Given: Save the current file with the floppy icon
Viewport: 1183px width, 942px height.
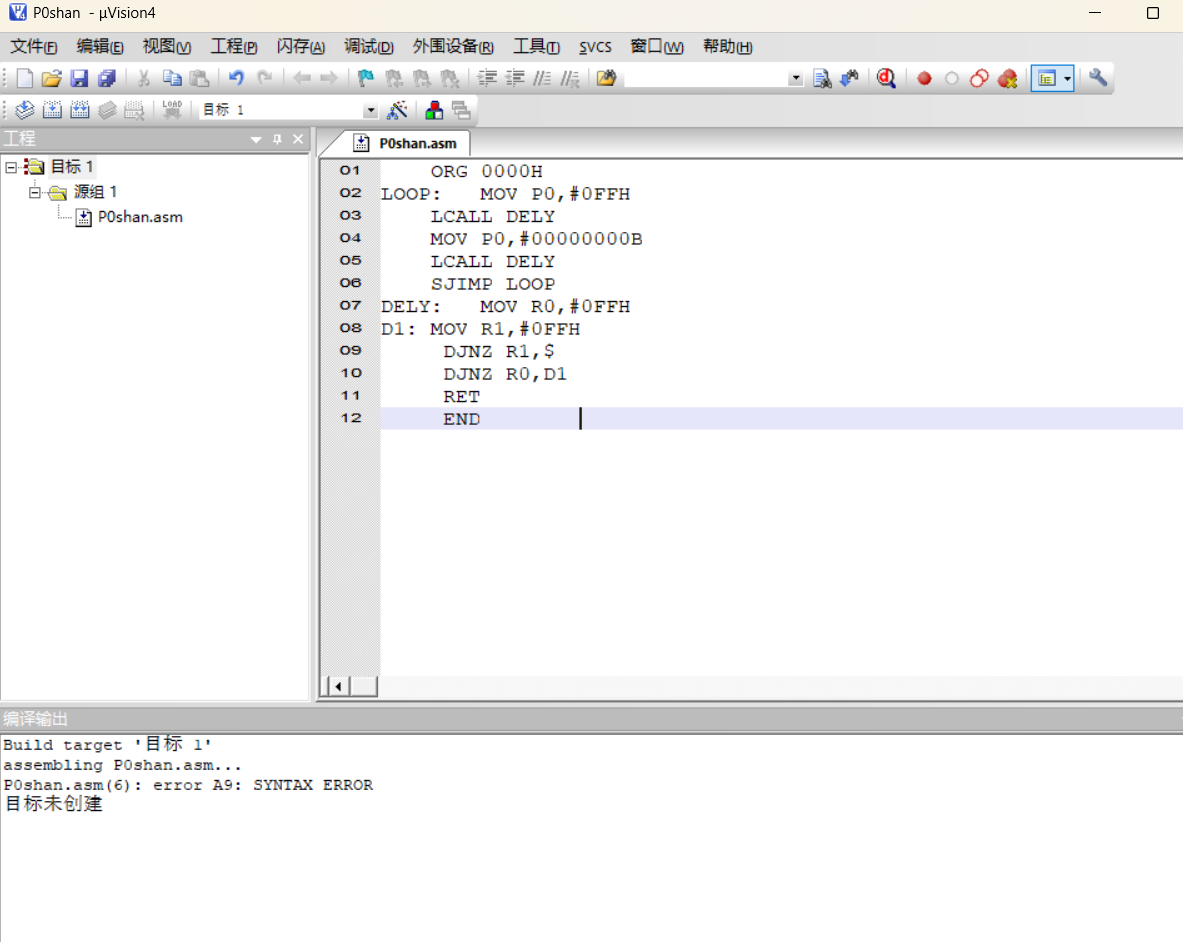Looking at the screenshot, I should point(79,78).
